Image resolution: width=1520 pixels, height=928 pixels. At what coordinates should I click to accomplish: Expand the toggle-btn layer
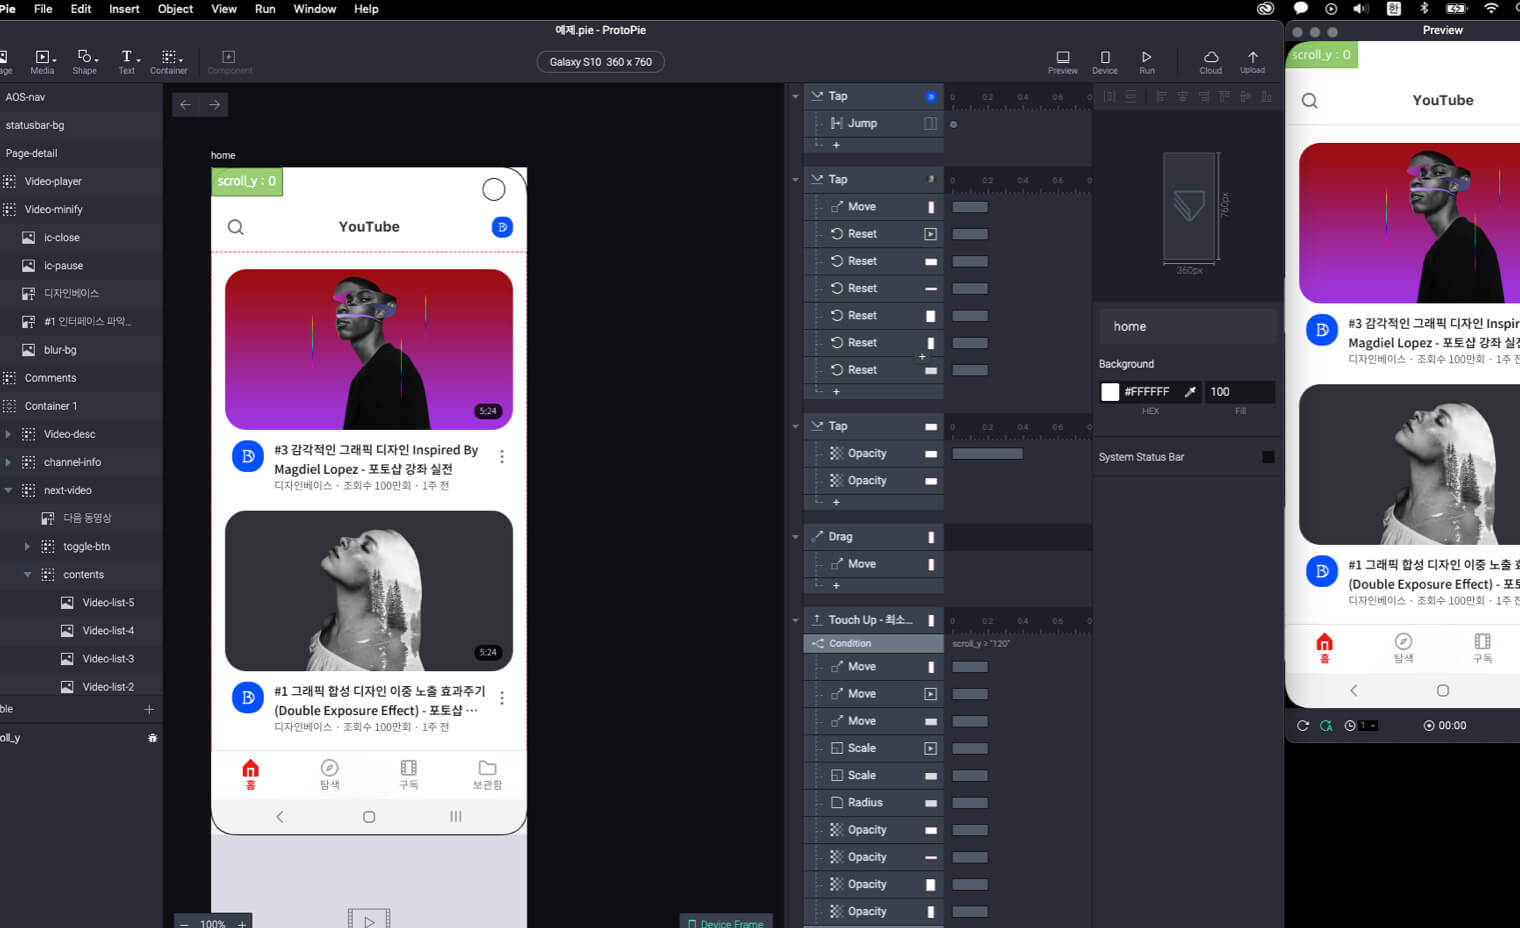pos(27,547)
